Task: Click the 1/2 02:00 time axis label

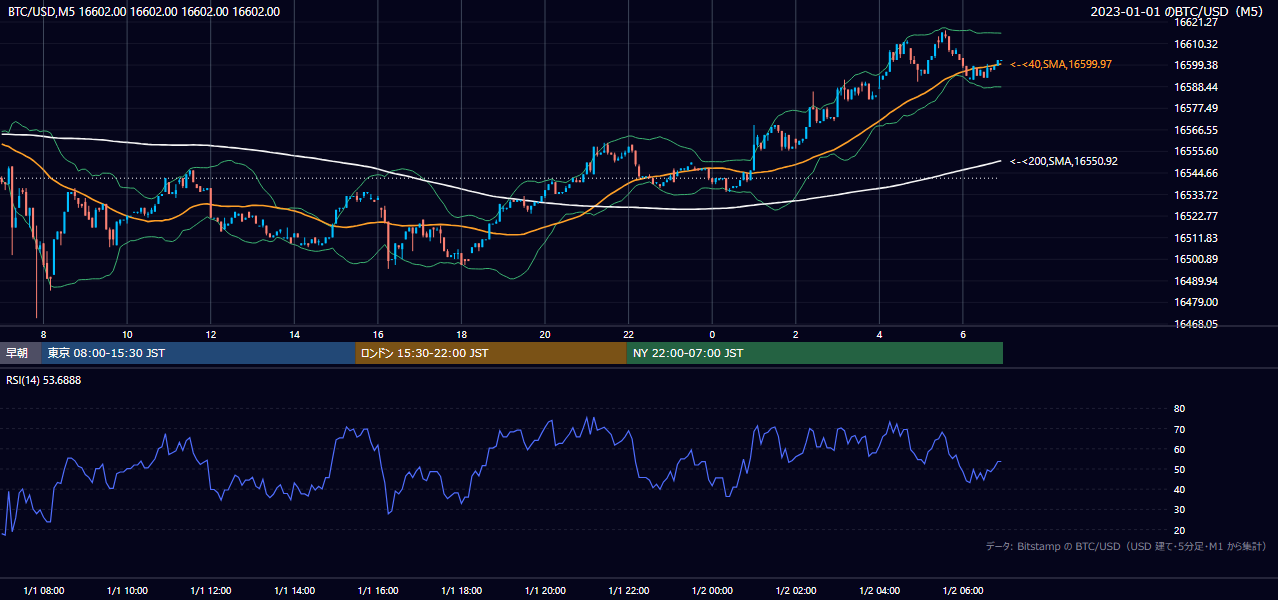Action: 795,591
